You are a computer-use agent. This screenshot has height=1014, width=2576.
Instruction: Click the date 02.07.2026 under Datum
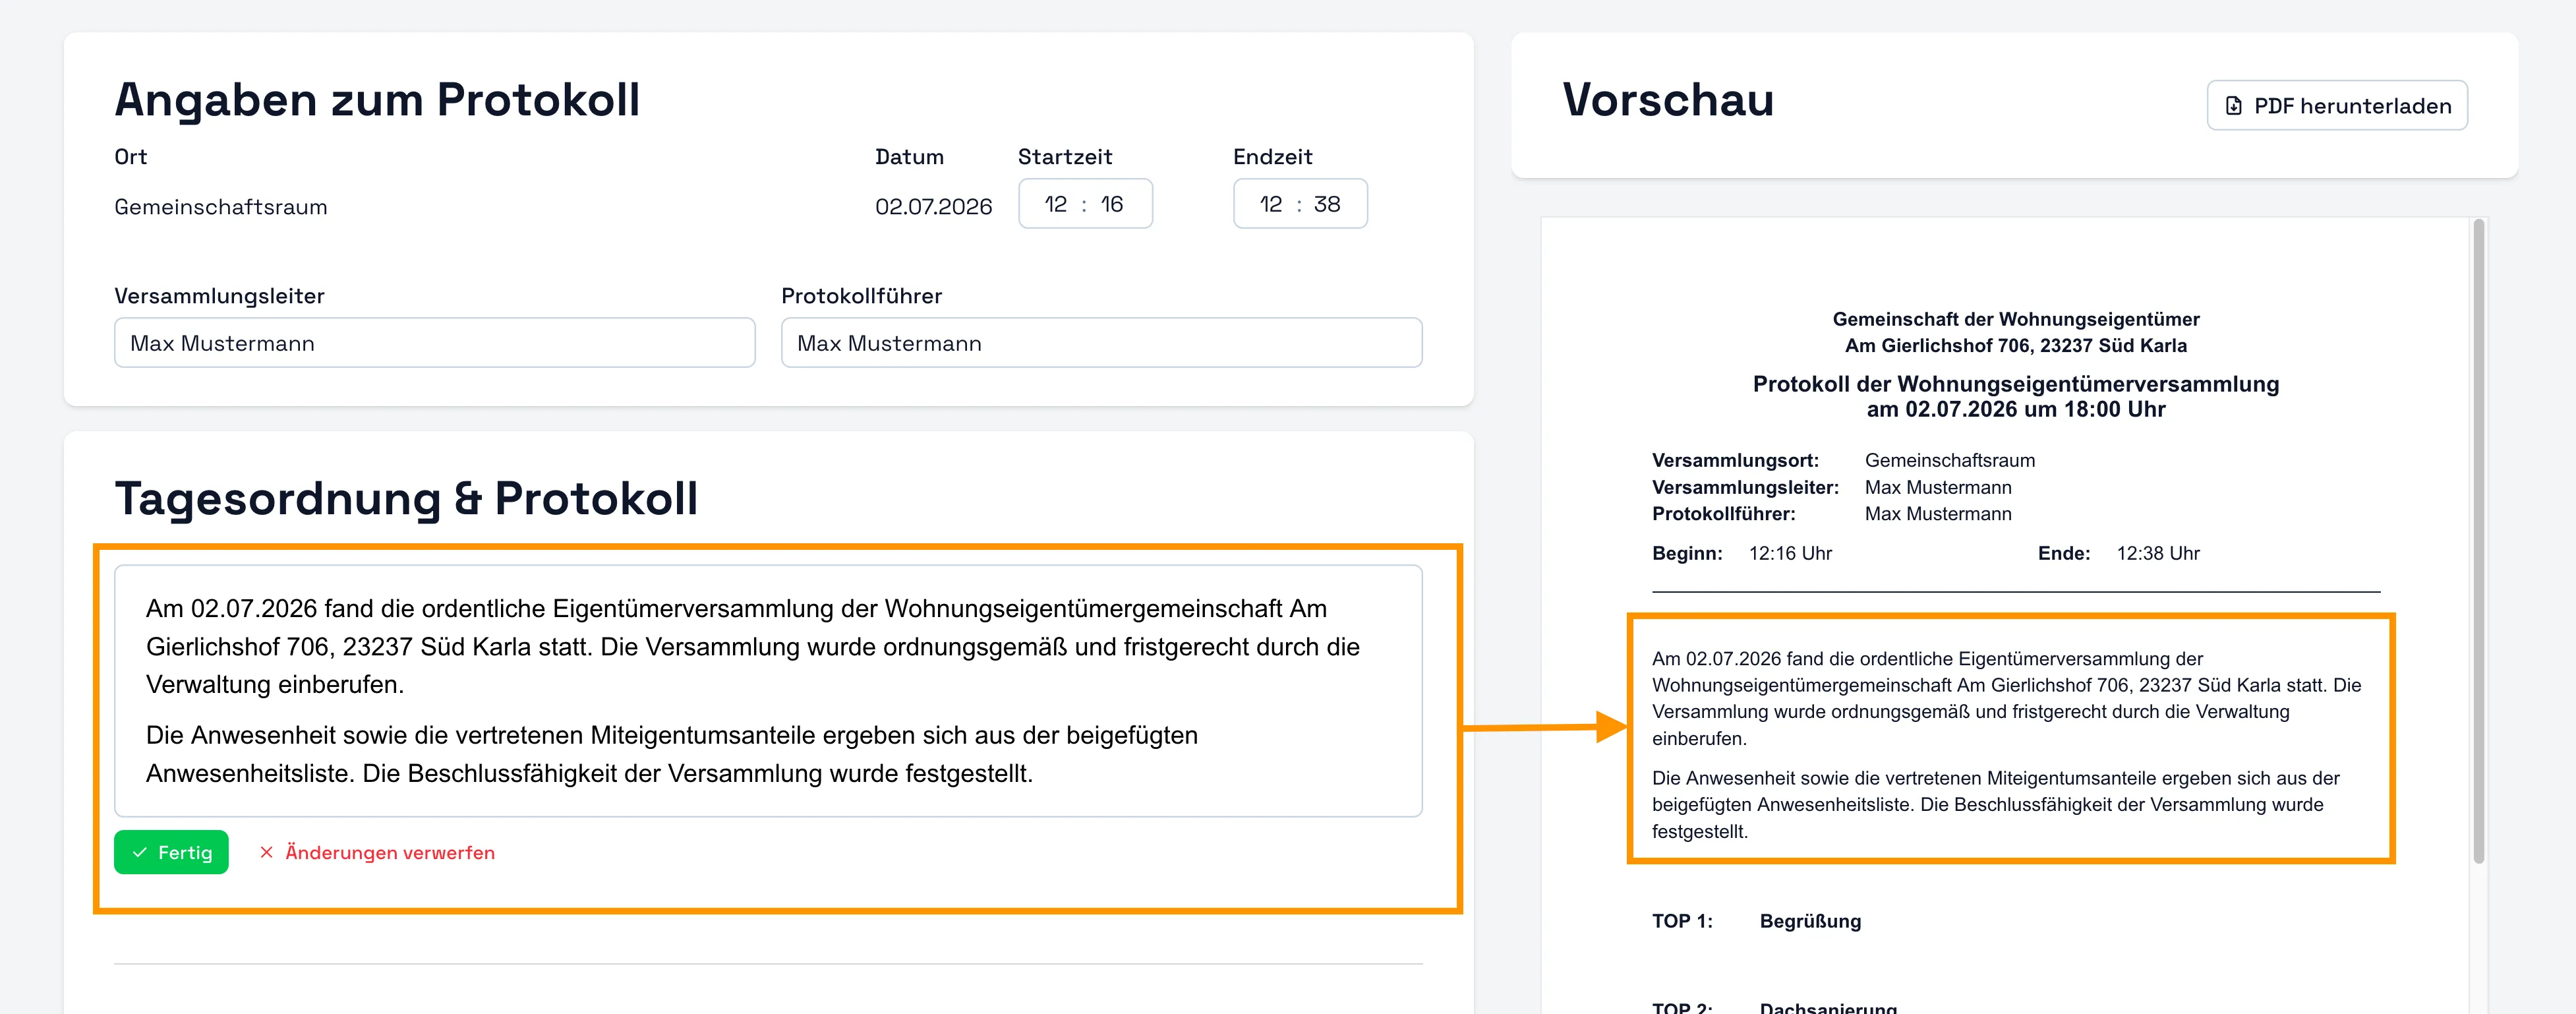933,206
